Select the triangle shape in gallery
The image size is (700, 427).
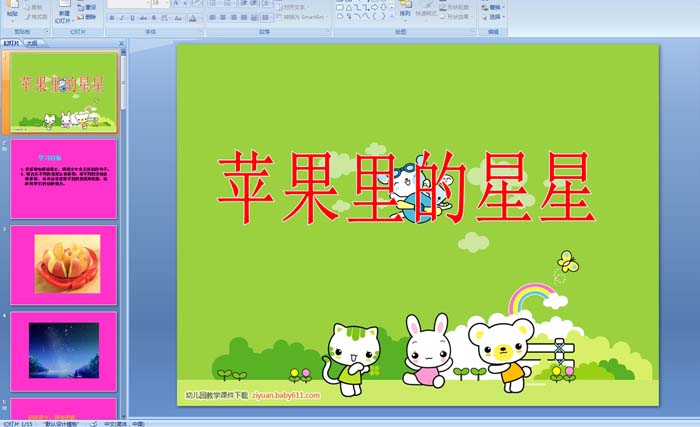coord(349,8)
